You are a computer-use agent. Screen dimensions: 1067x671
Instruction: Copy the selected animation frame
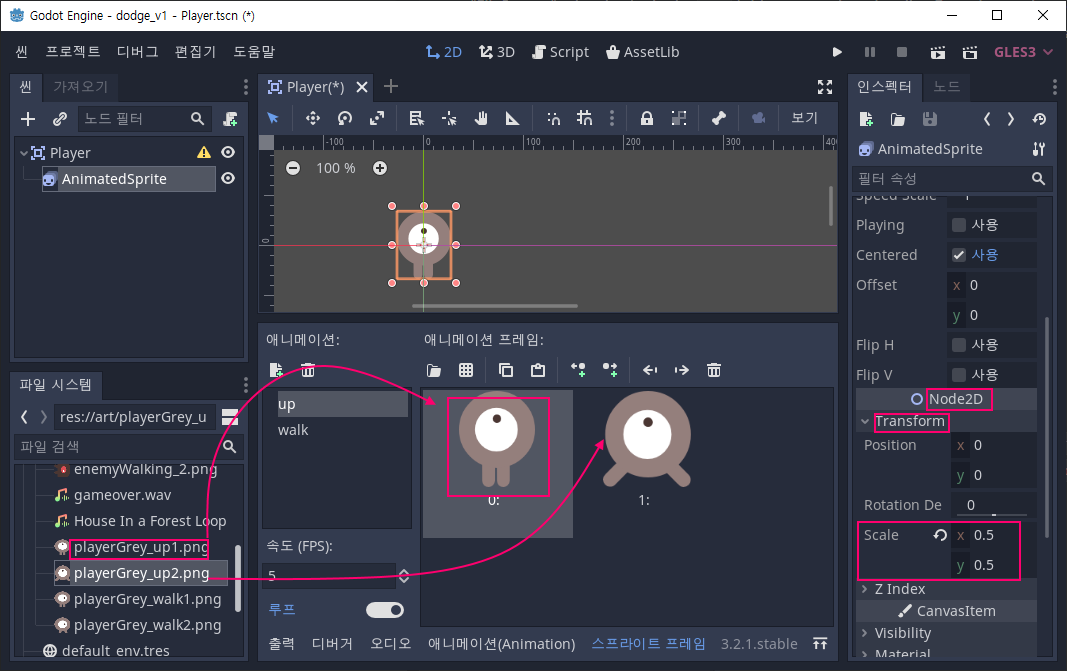click(x=506, y=370)
